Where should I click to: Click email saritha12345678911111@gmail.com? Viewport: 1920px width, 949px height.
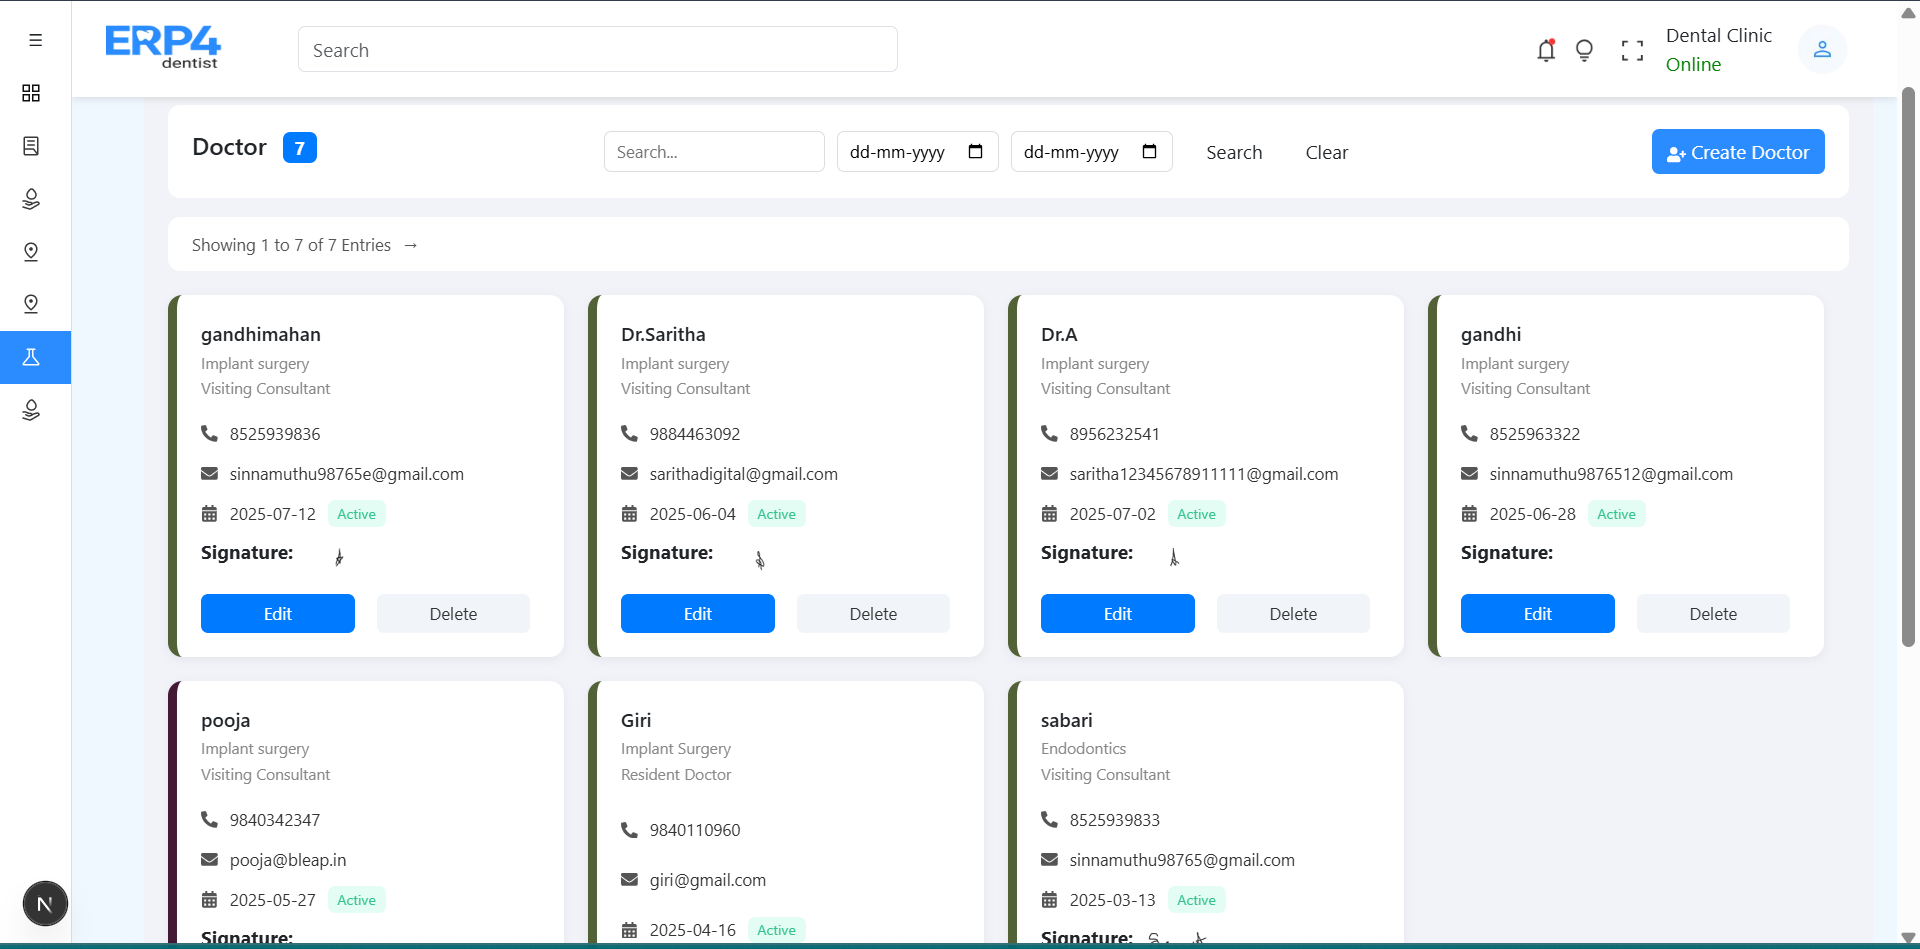click(1204, 474)
